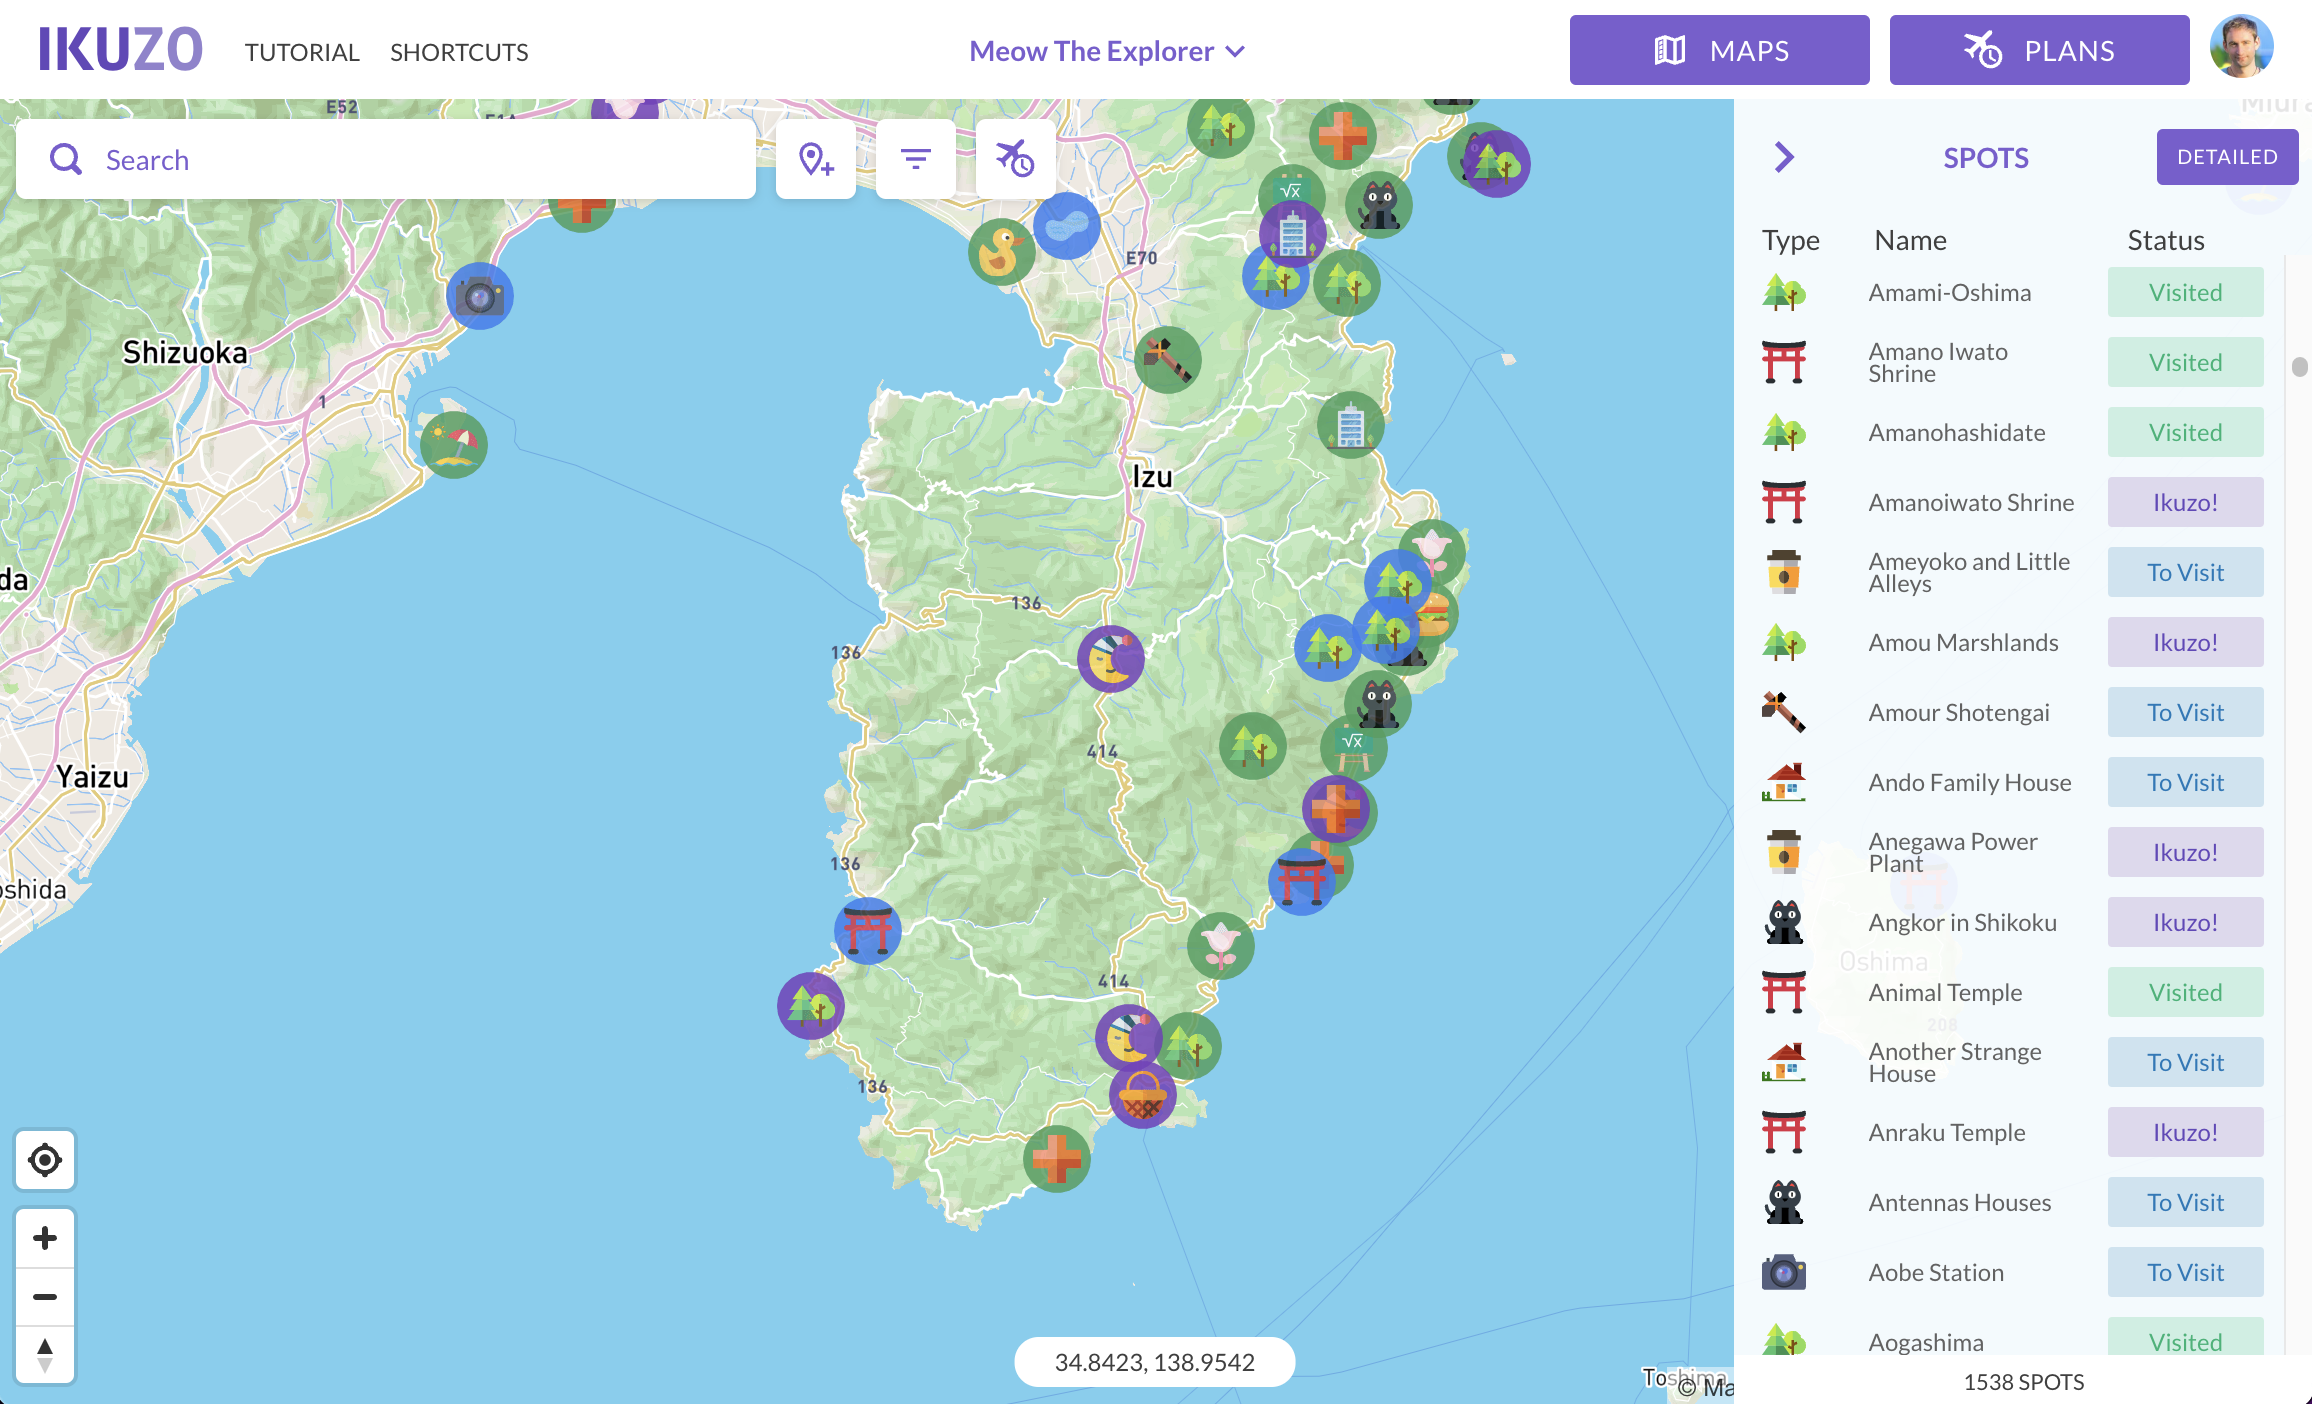Click the locate me target icon

[45, 1160]
